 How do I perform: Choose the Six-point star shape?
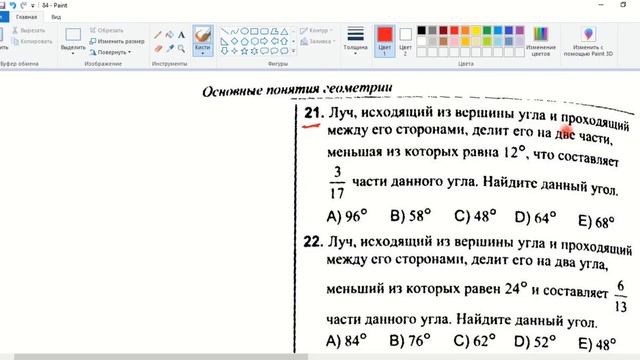coord(254,51)
